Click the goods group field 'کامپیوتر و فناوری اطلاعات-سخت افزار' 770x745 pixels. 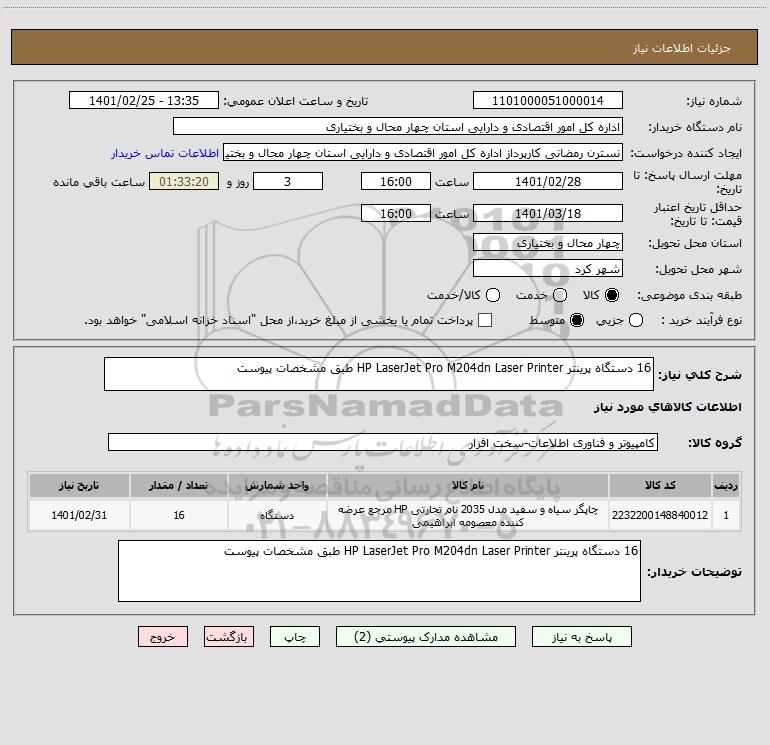click(x=383, y=442)
